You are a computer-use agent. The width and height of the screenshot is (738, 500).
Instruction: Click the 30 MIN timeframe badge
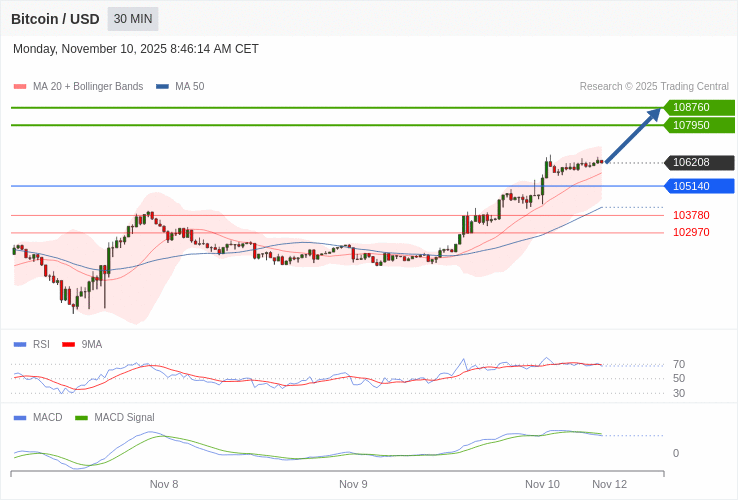point(133,19)
